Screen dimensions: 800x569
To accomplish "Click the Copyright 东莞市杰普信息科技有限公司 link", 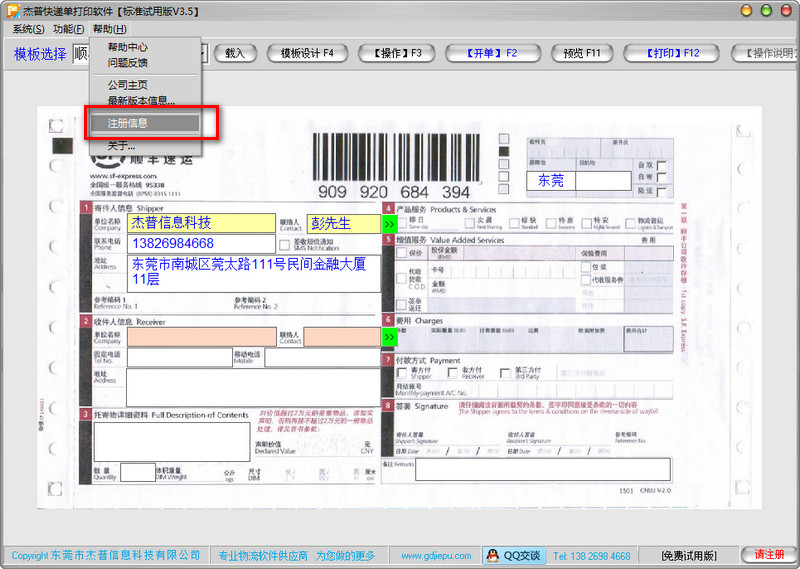I will (106, 556).
